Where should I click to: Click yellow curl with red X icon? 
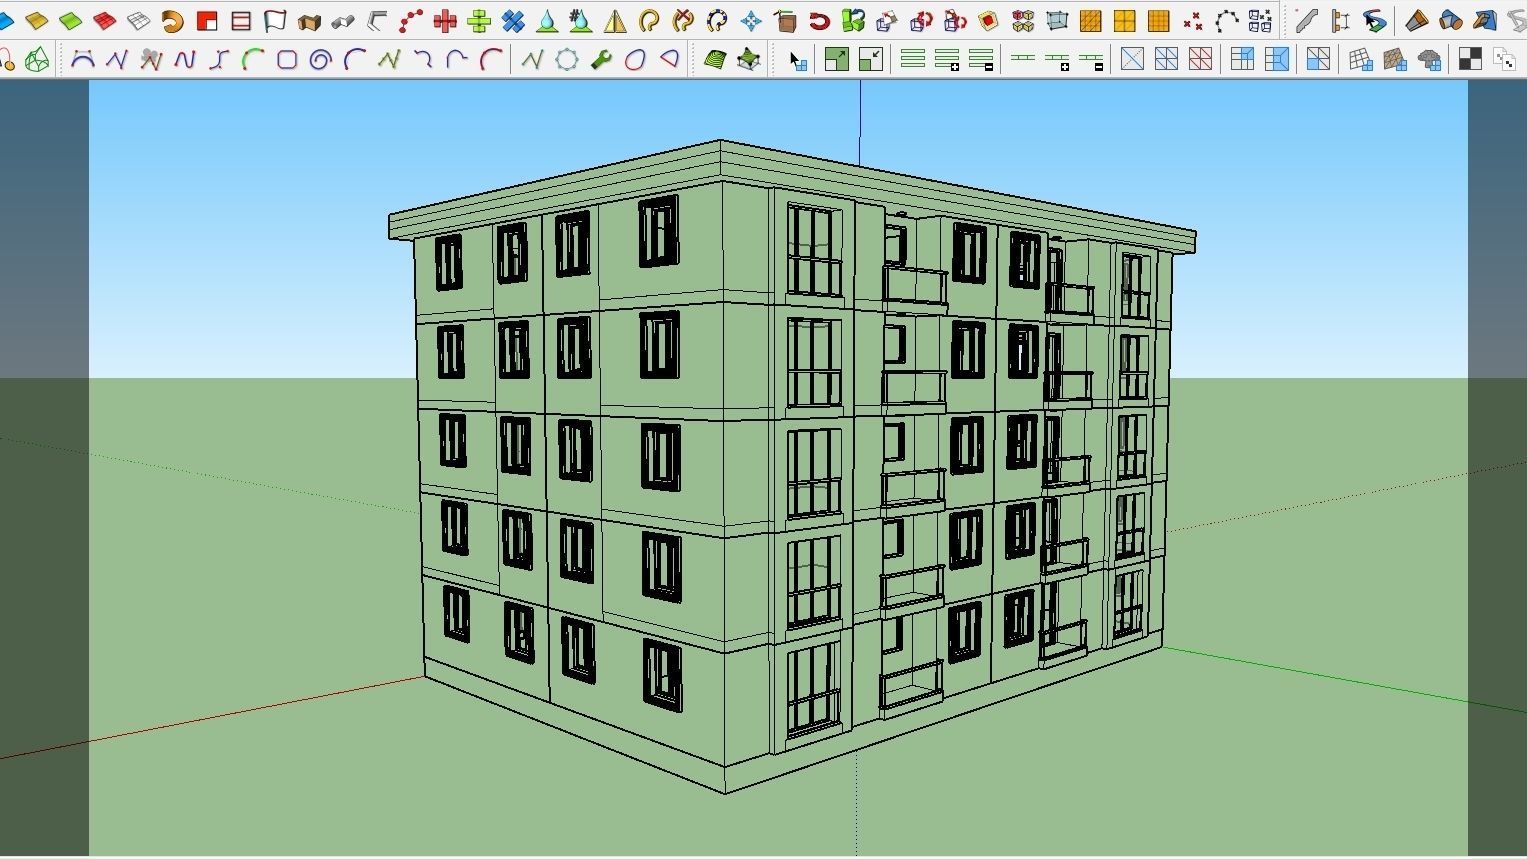(683, 21)
